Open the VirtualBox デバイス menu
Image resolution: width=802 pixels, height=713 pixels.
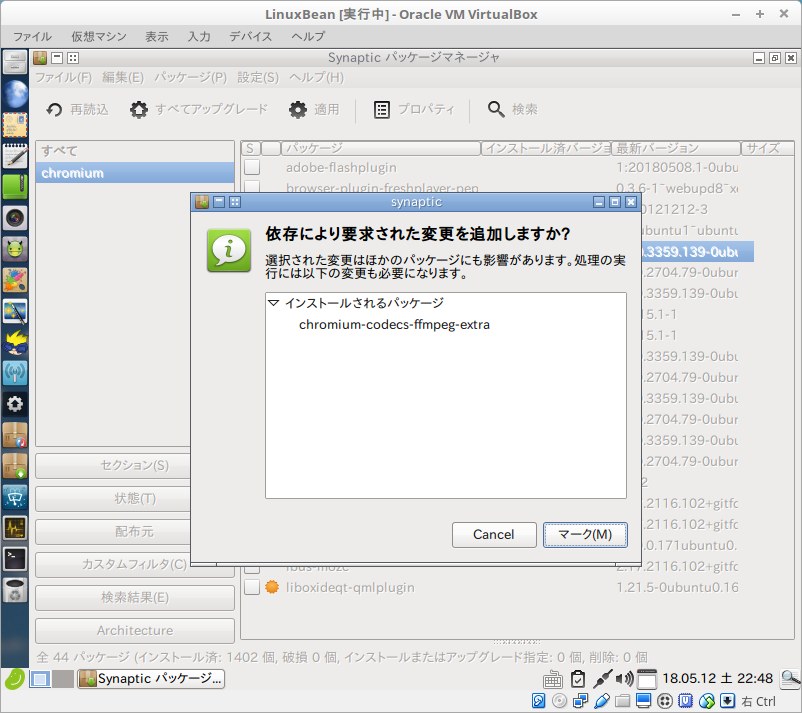pyautogui.click(x=251, y=36)
